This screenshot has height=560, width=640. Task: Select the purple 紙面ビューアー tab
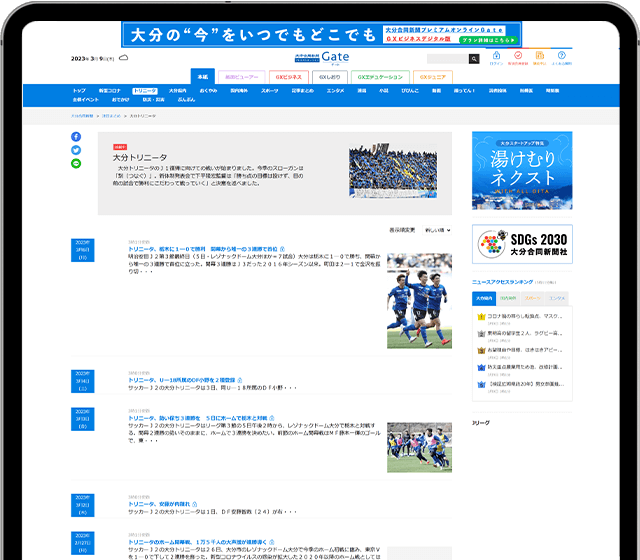[x=242, y=77]
